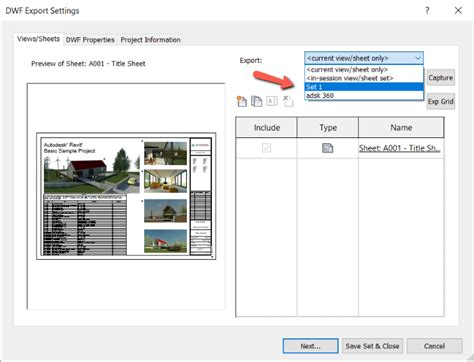Click the help question mark icon
The width and height of the screenshot is (474, 362).
coord(427,11)
